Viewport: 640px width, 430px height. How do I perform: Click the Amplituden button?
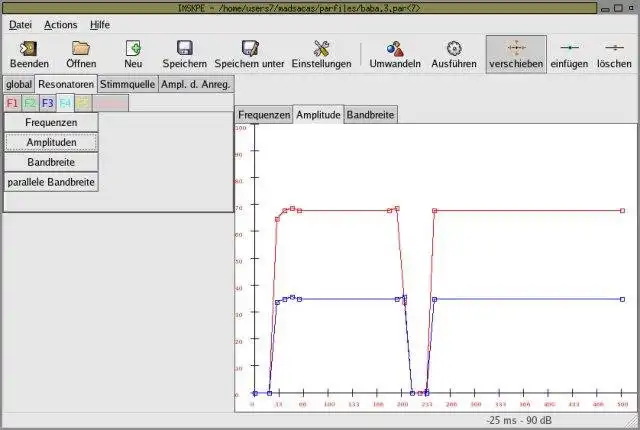(x=51, y=142)
